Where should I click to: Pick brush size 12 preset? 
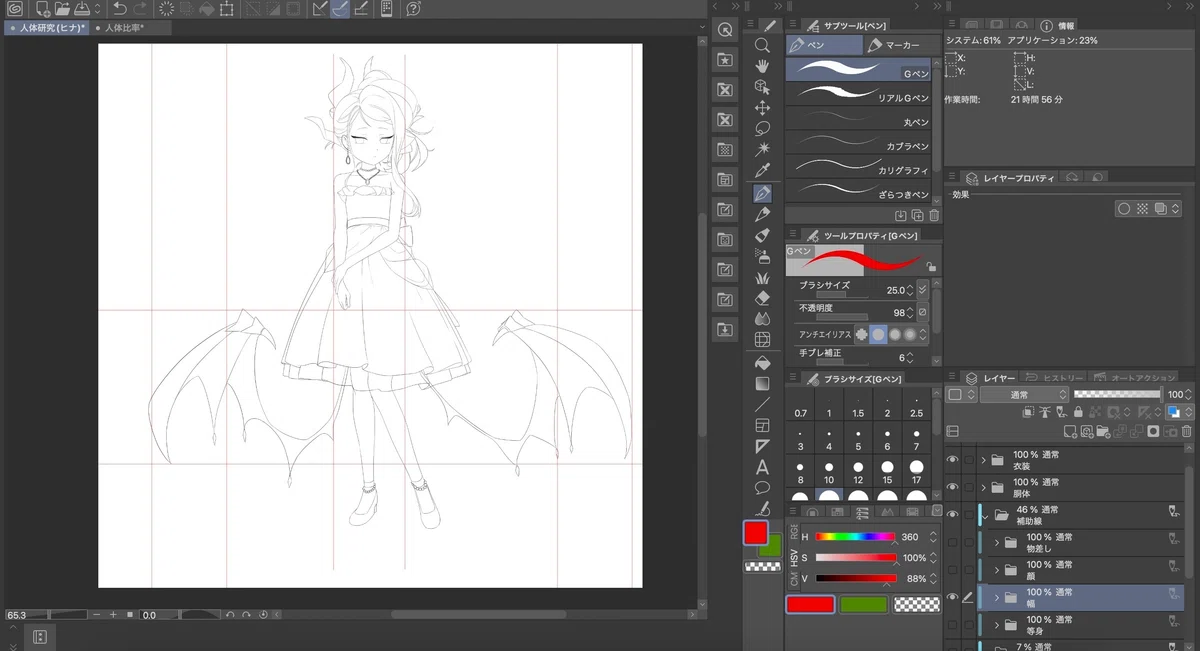coord(858,473)
